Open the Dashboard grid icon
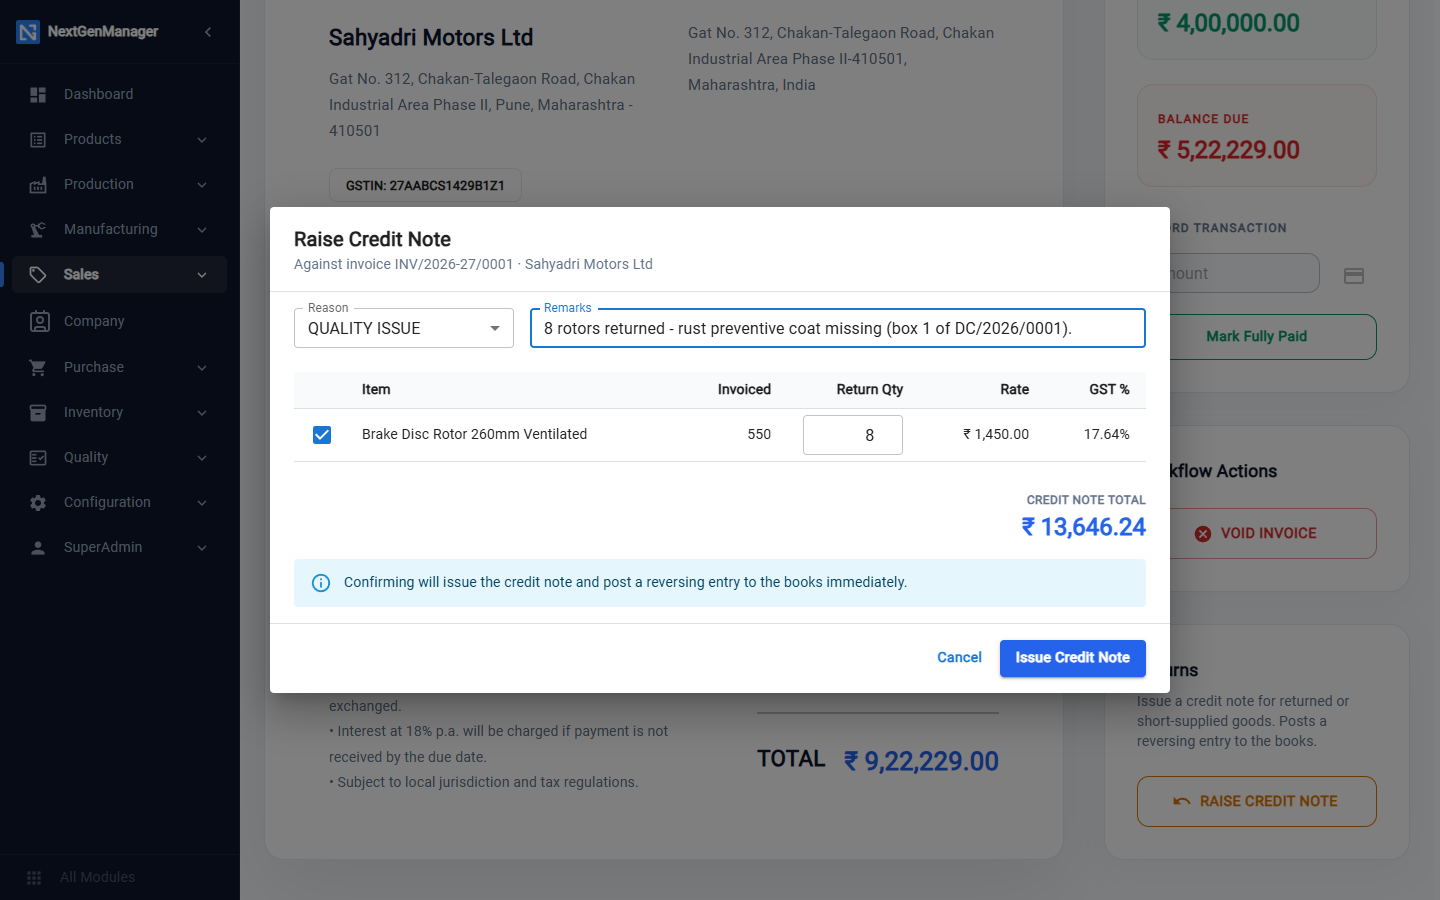Screen dimensions: 1440x900 coord(38,94)
